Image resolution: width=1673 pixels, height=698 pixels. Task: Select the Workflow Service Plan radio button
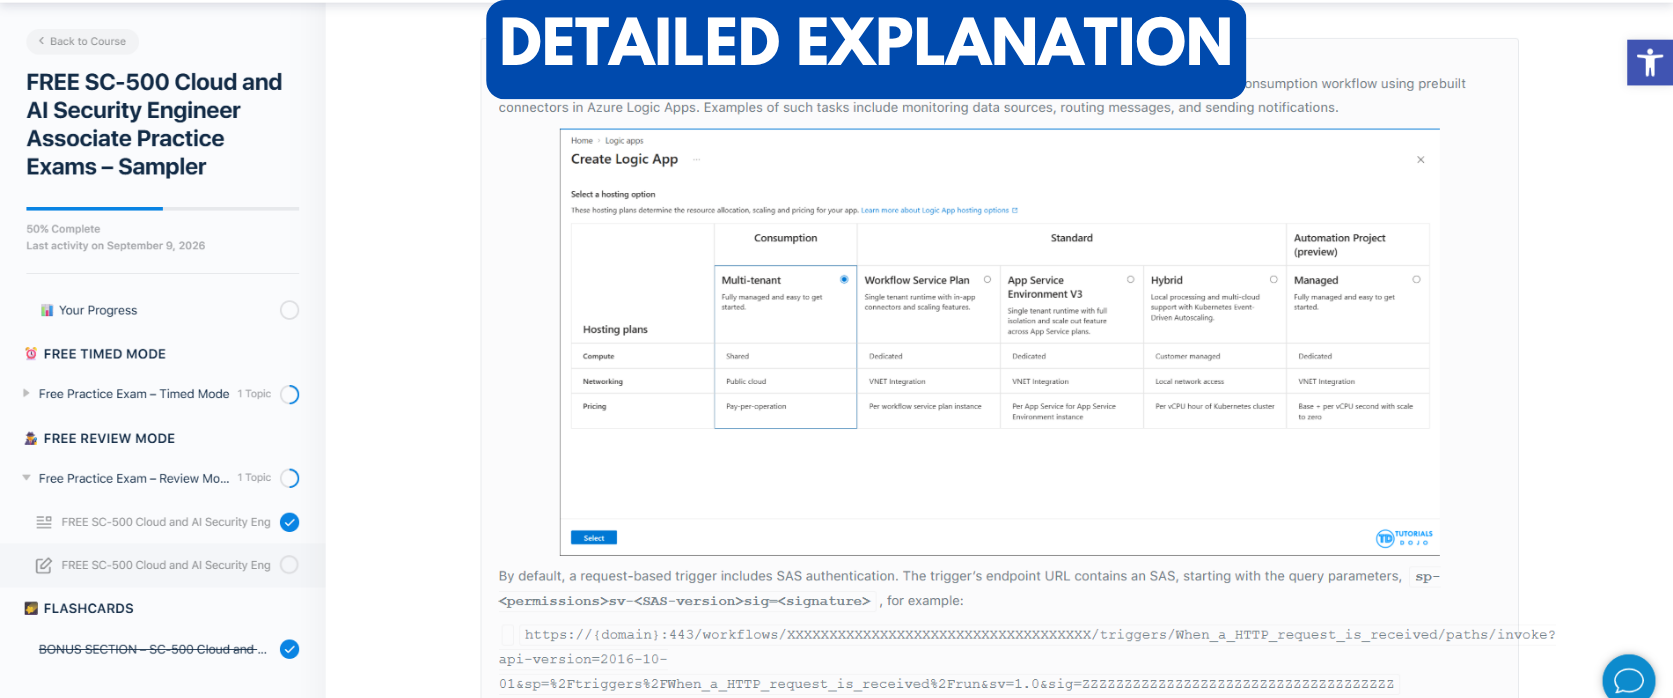tap(987, 280)
